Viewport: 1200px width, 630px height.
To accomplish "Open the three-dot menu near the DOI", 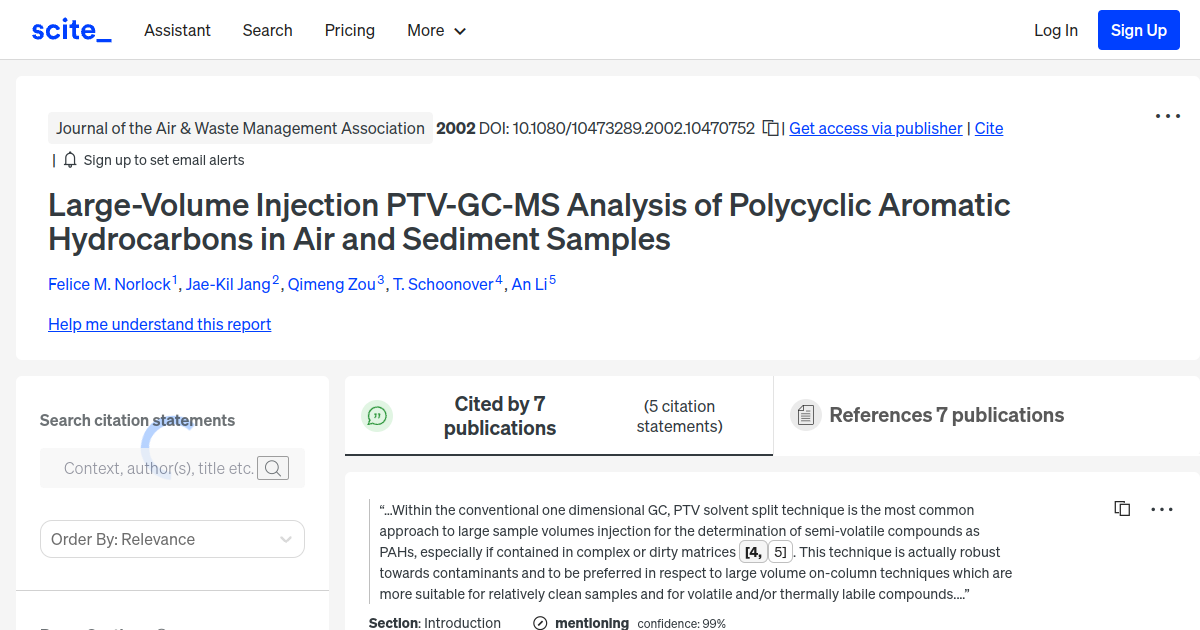I will [x=1167, y=116].
